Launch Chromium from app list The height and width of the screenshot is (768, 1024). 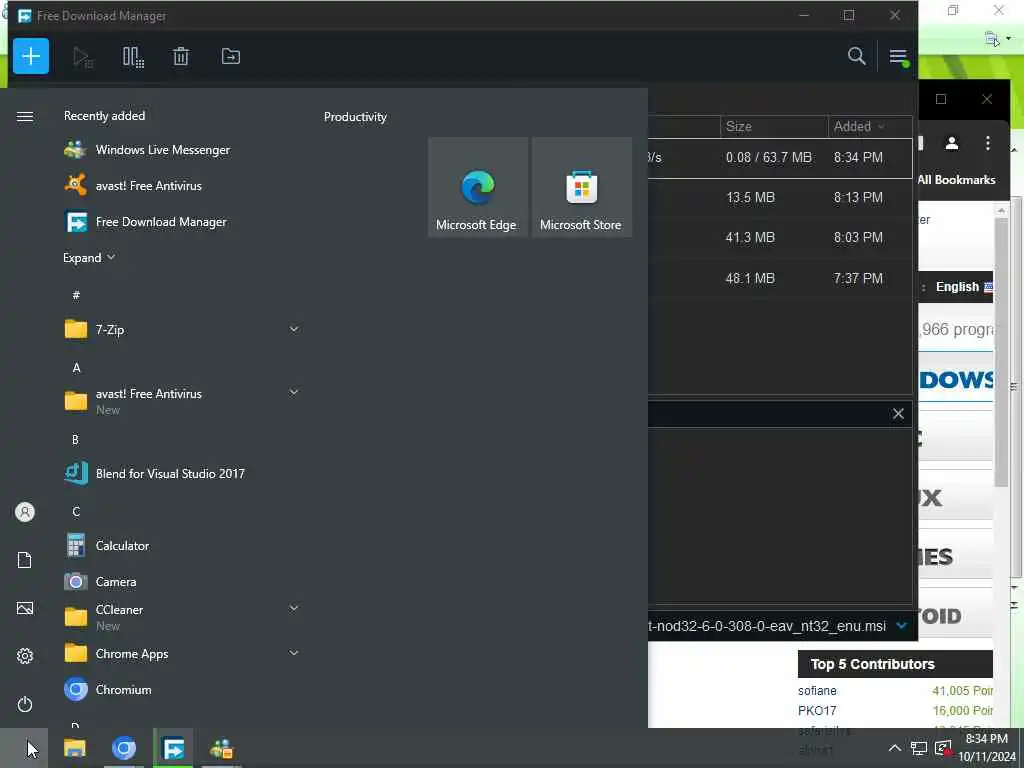click(182, 690)
